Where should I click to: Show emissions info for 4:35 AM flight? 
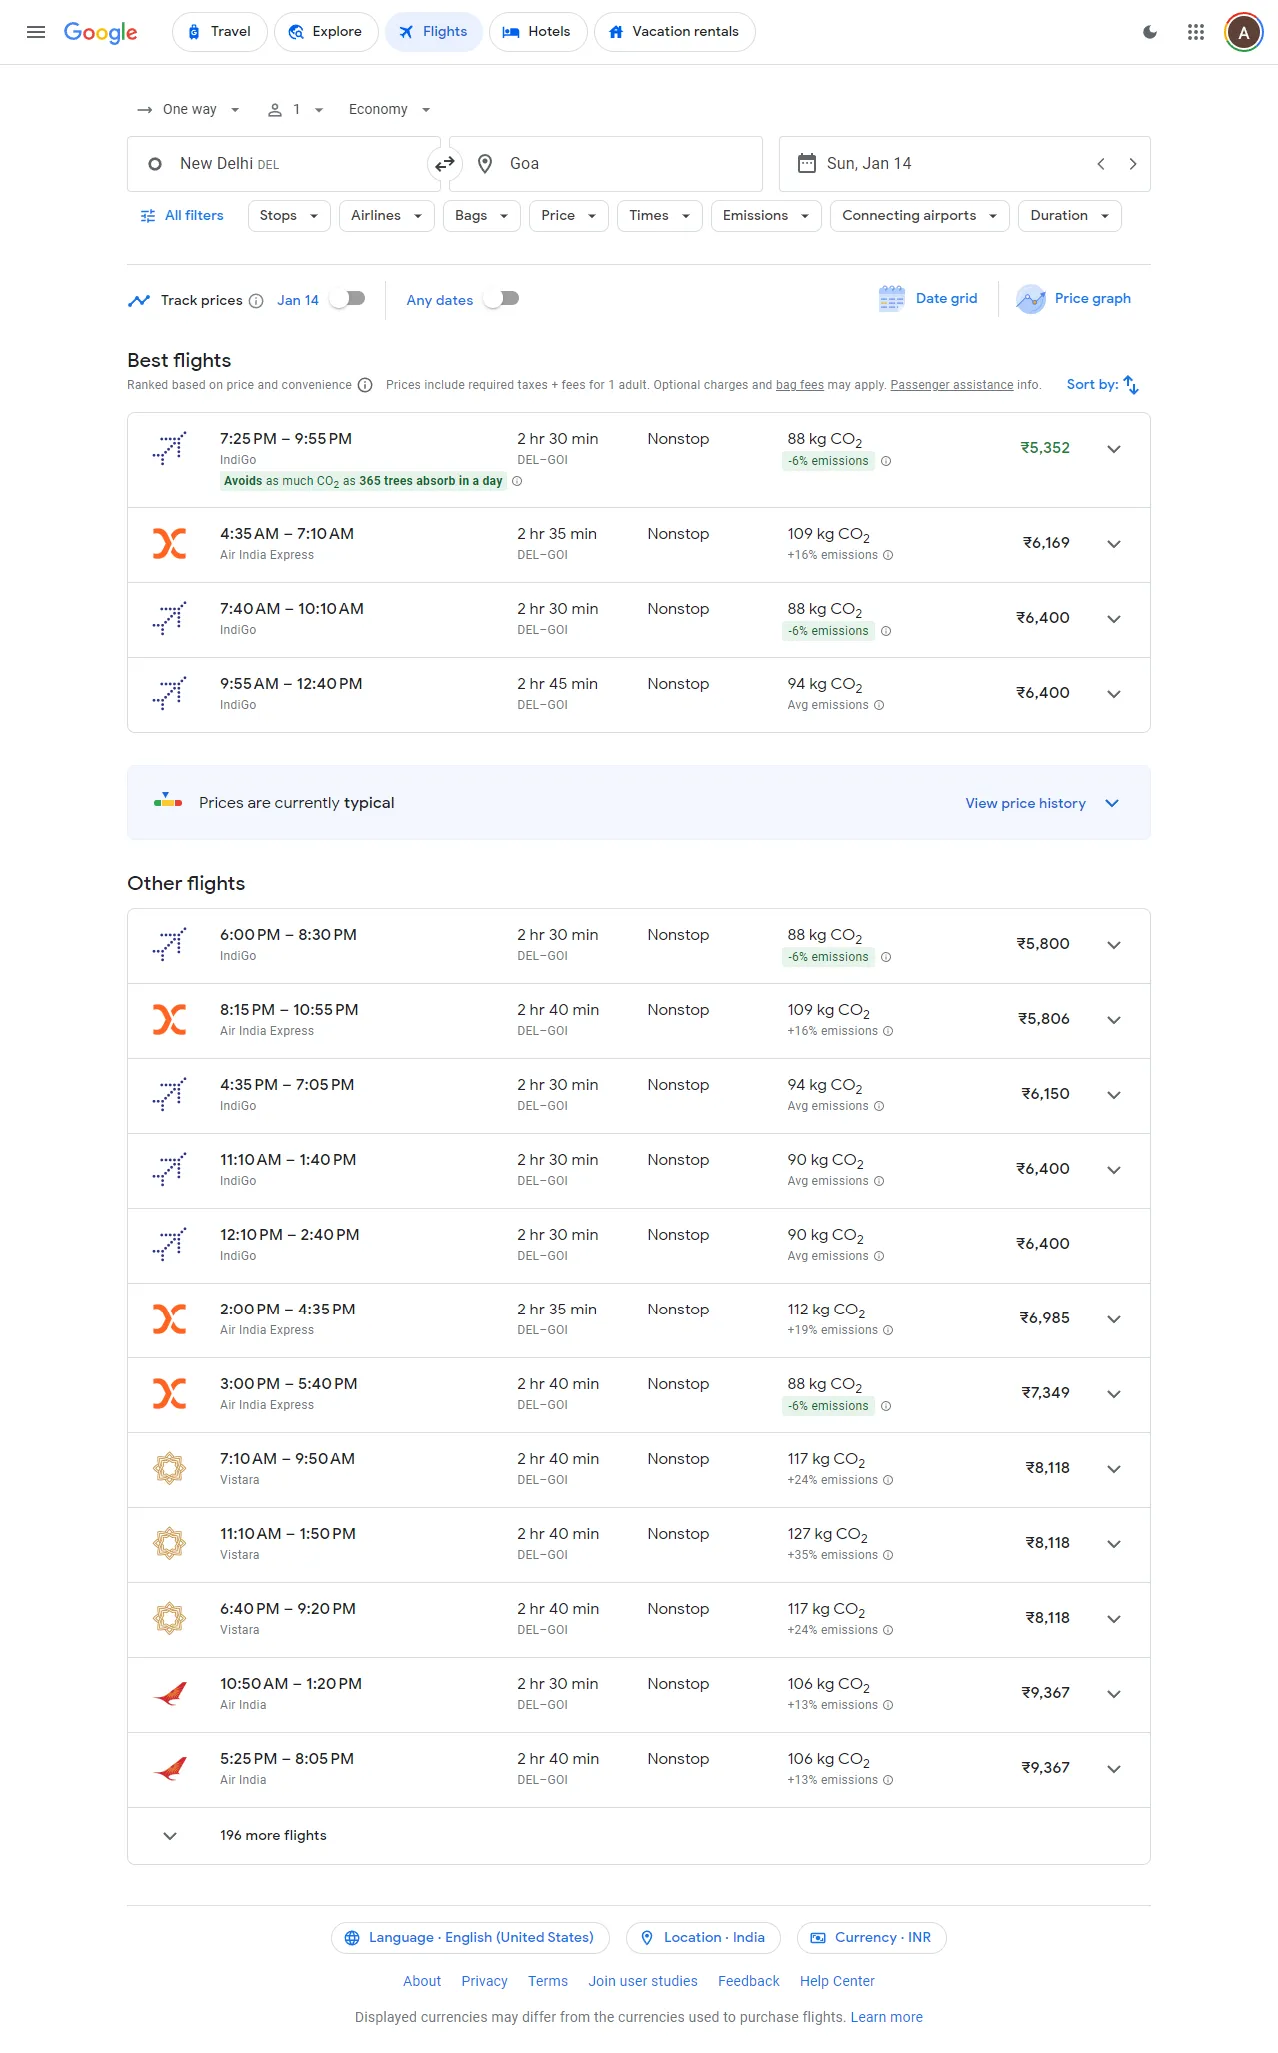(888, 555)
